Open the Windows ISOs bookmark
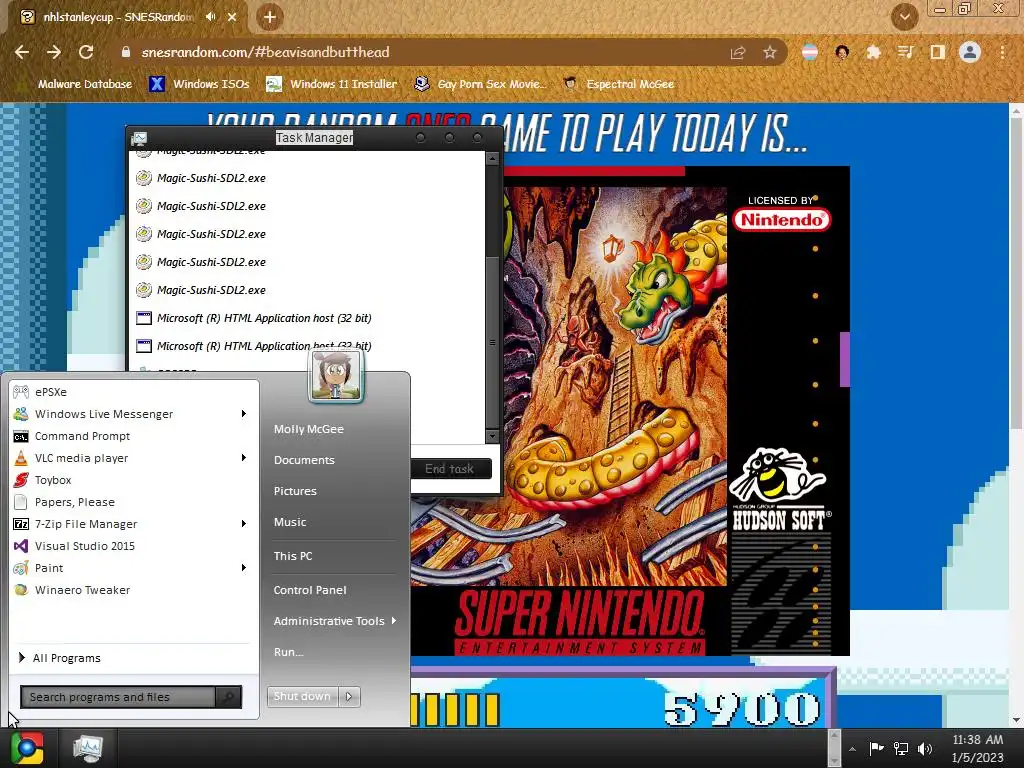Viewport: 1024px width, 768px height. click(x=200, y=84)
